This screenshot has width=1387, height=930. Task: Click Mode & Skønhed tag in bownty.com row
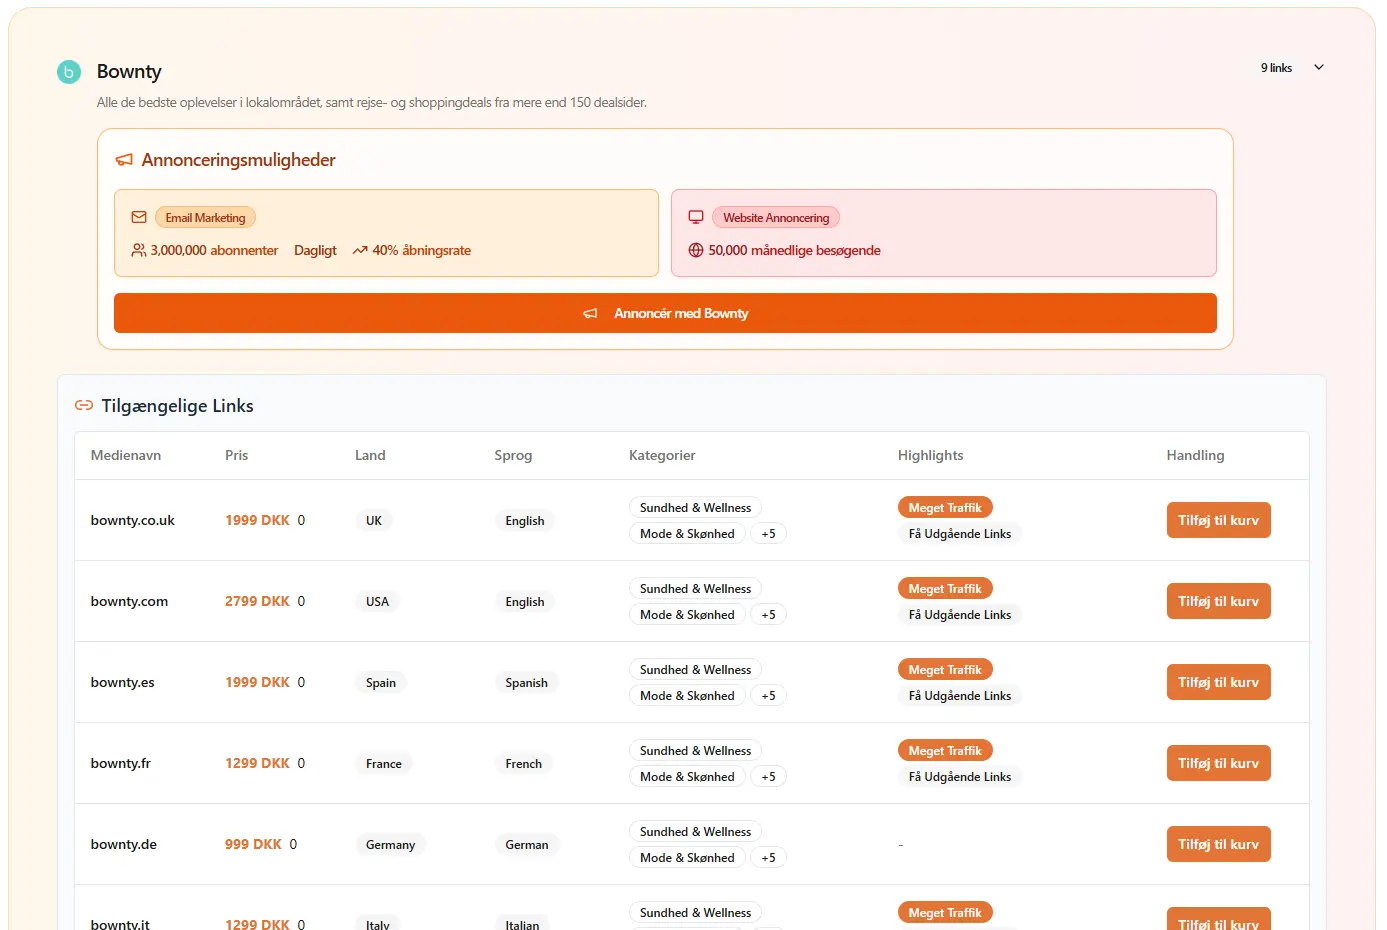point(687,615)
